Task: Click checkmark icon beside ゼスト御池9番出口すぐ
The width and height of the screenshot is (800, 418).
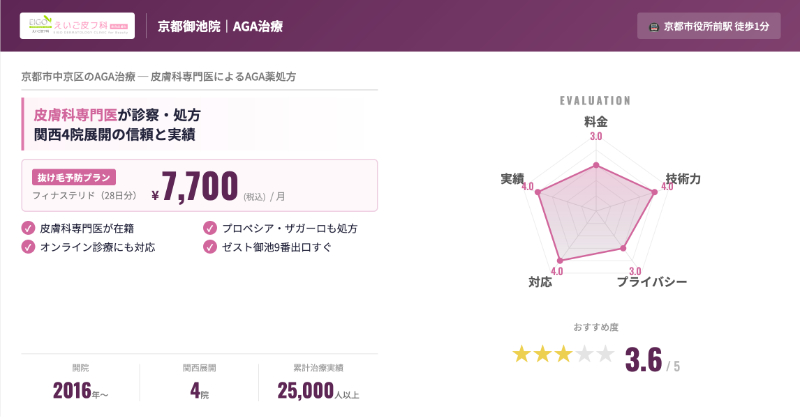Action: [210, 246]
